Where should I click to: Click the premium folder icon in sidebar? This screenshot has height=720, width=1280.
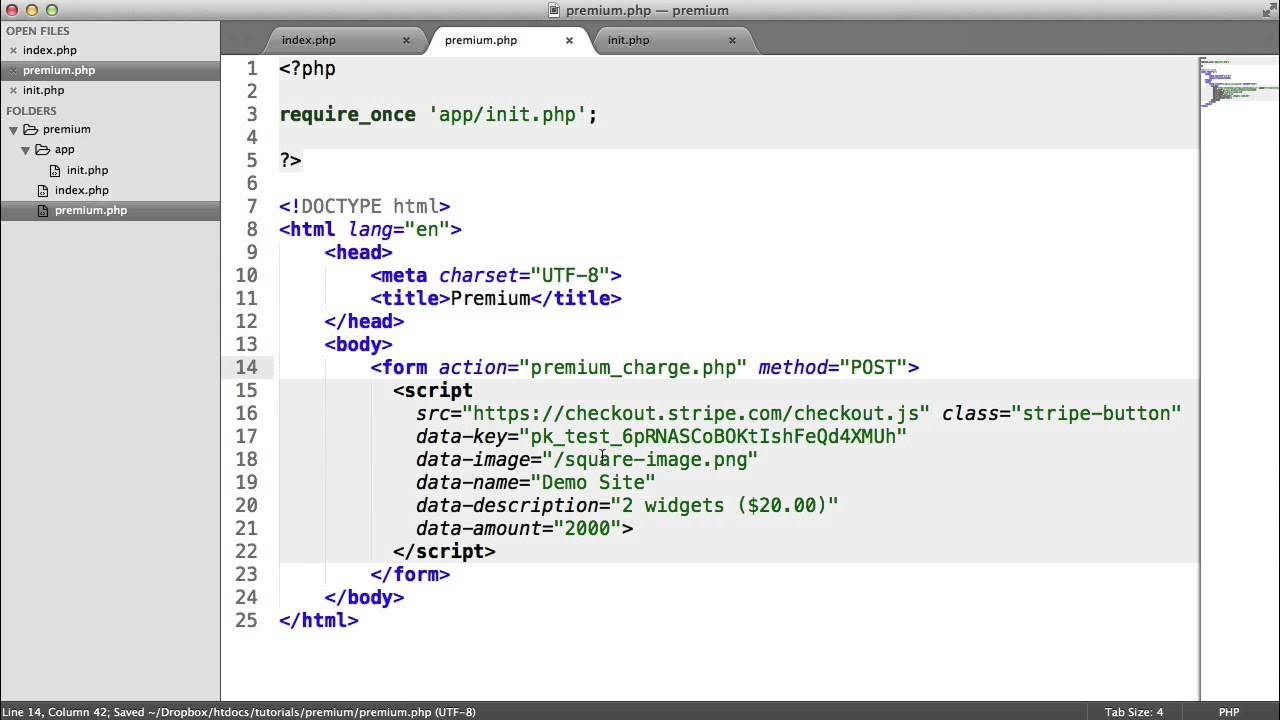tap(30, 129)
